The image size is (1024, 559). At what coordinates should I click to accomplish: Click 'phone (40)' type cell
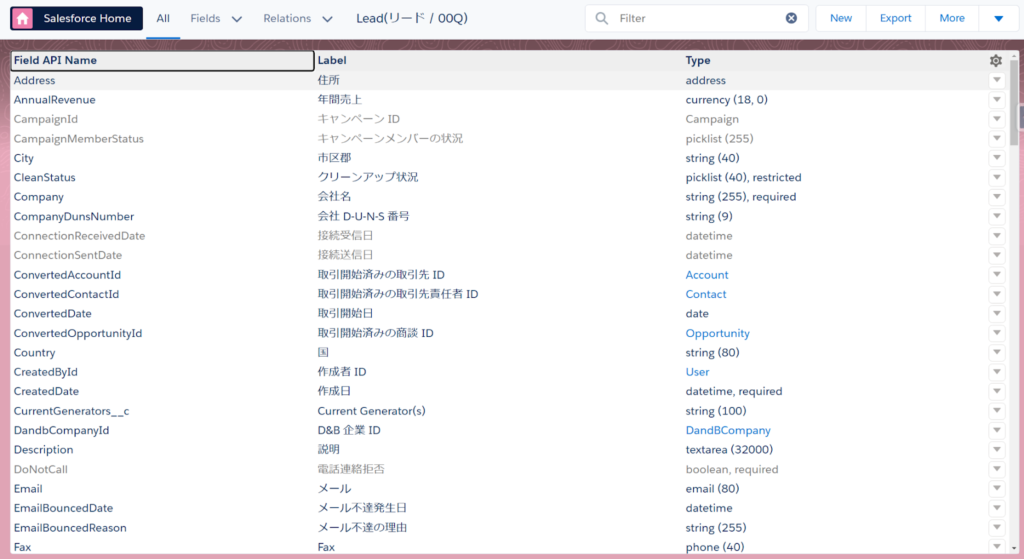pyautogui.click(x=714, y=547)
